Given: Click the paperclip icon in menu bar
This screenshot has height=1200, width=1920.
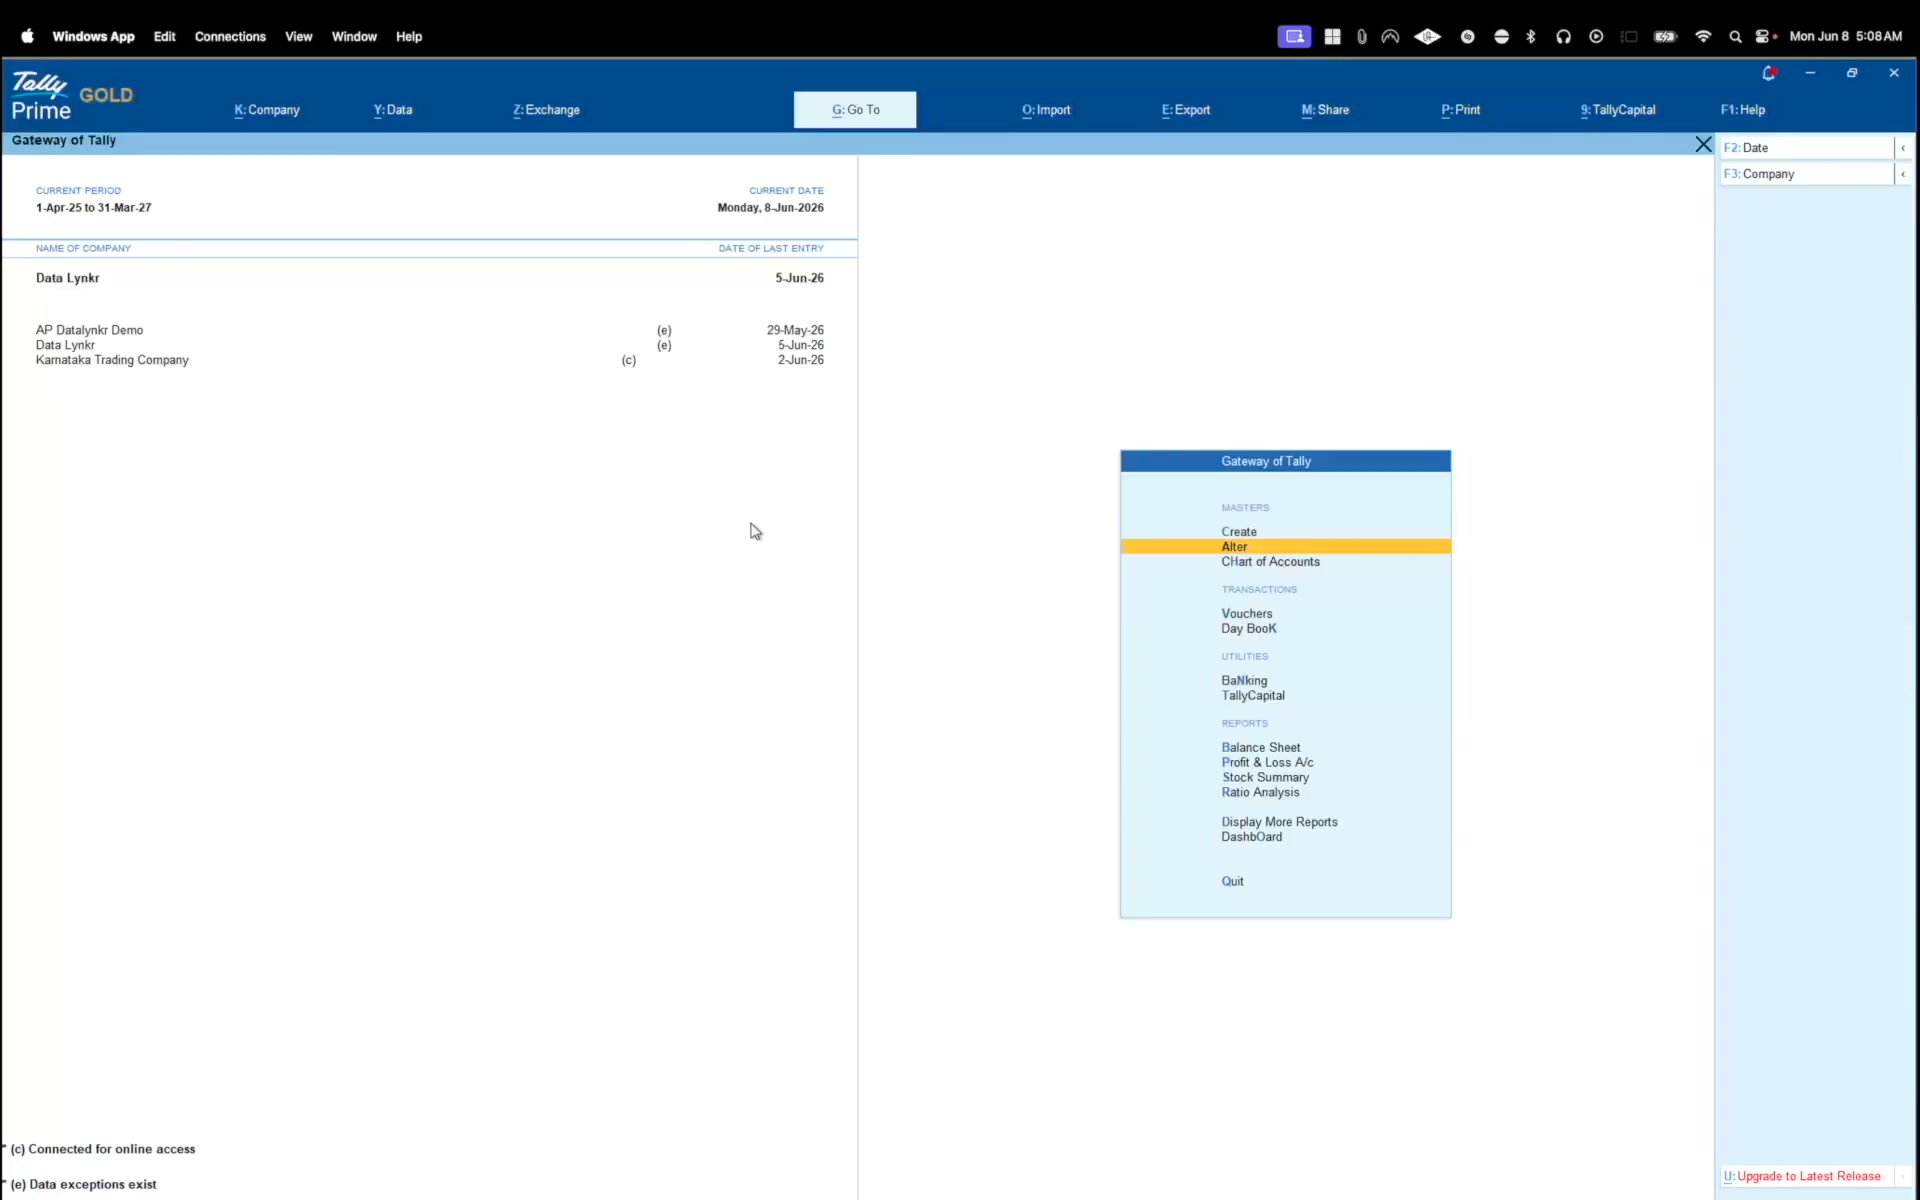Looking at the screenshot, I should [1362, 36].
